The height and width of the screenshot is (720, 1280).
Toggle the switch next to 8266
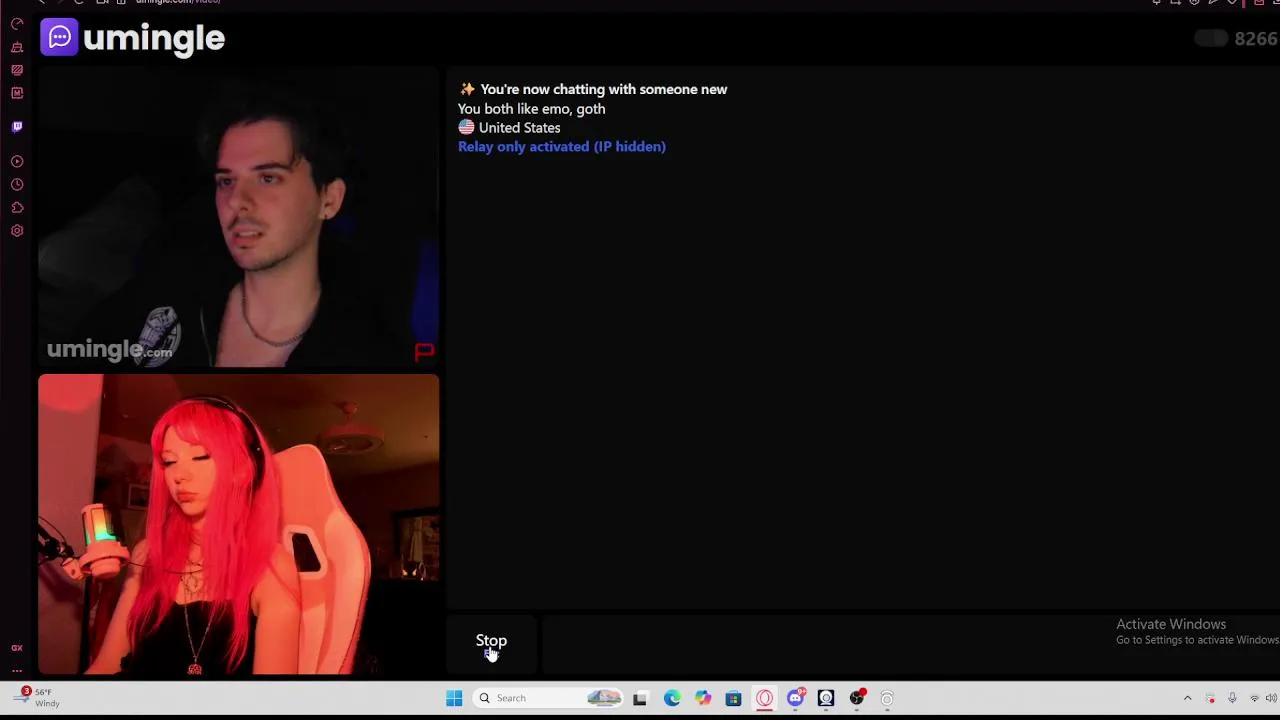coord(1211,39)
